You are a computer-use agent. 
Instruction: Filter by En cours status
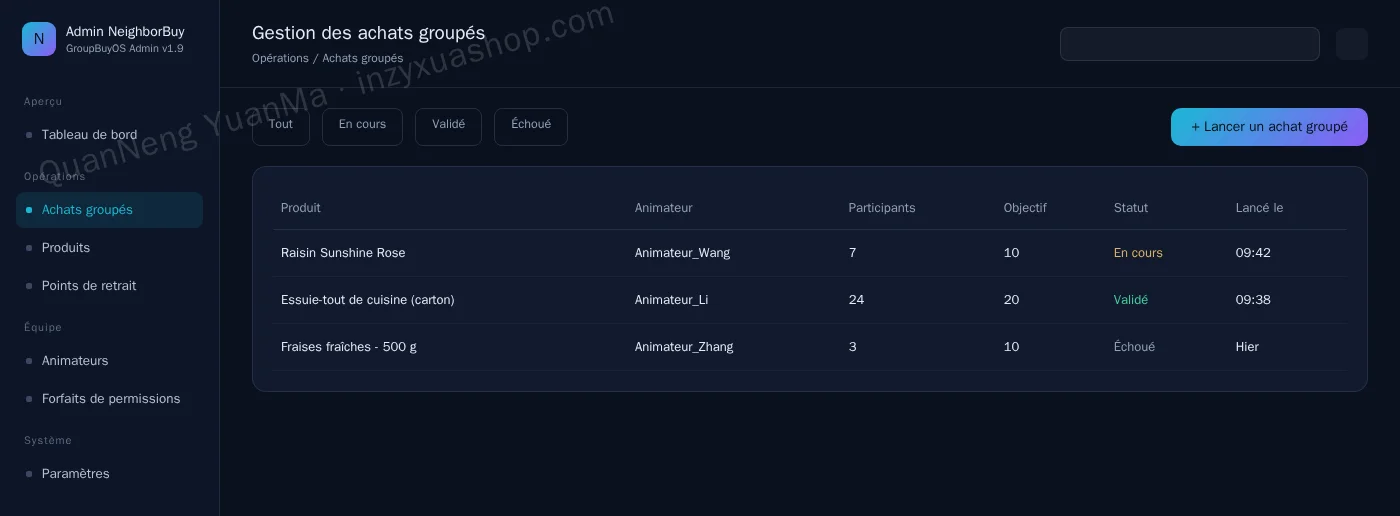pos(362,127)
